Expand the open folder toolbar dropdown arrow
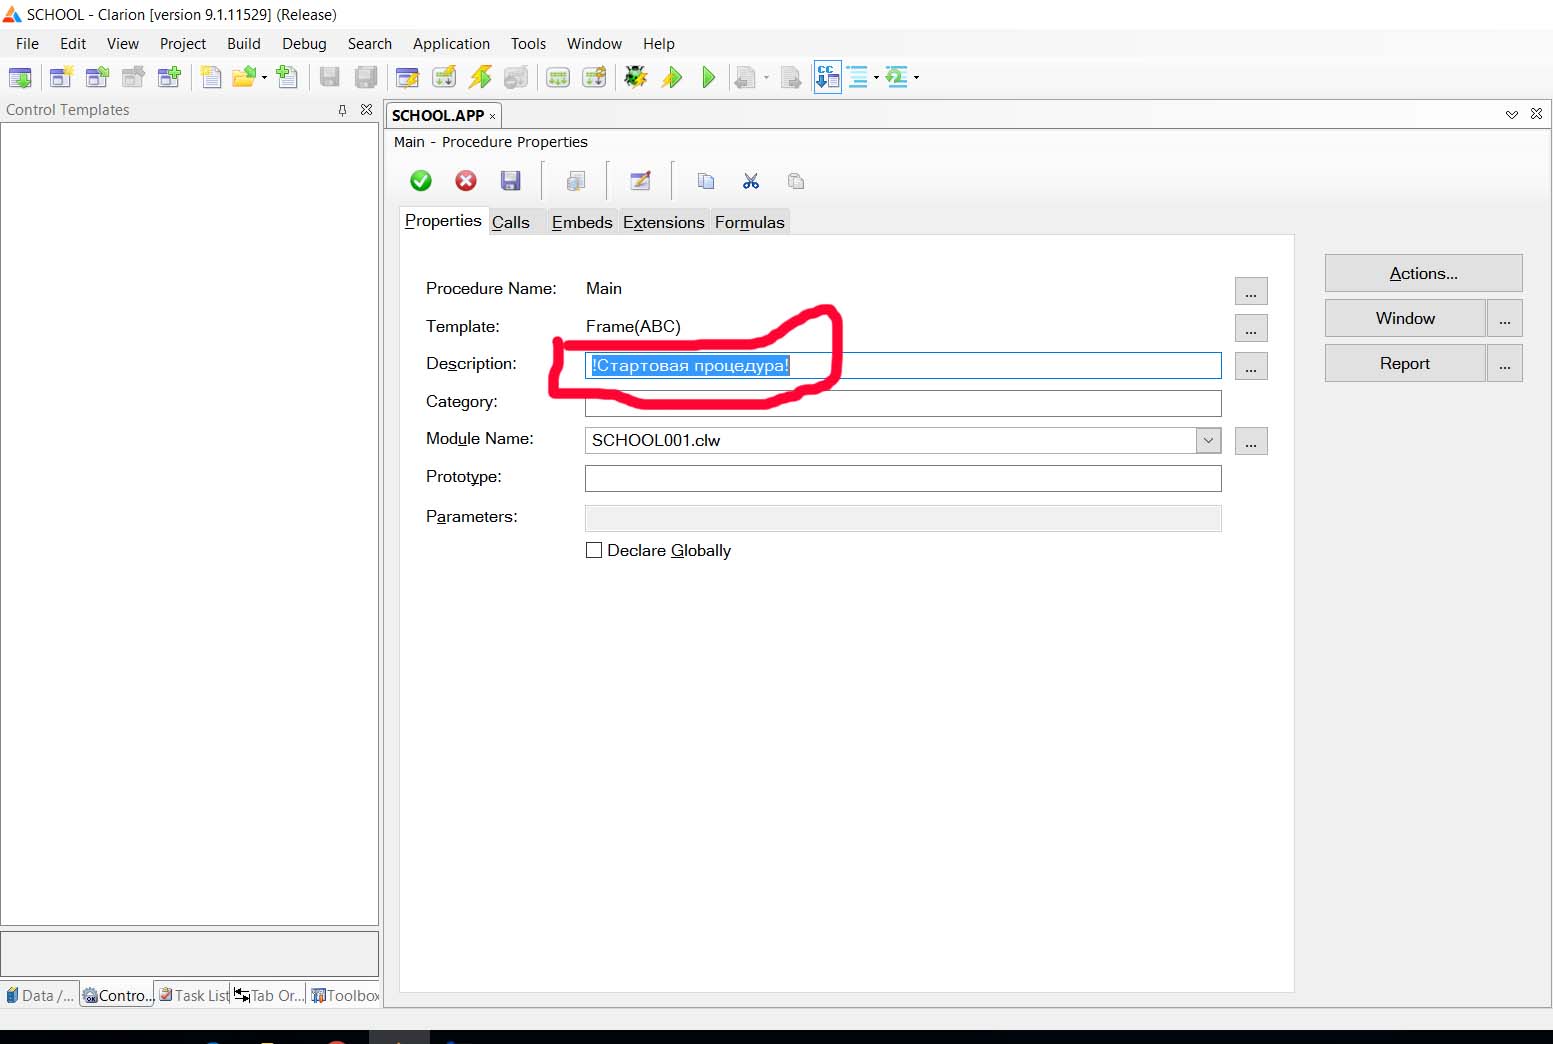Viewport: 1553px width, 1044px height. click(265, 78)
